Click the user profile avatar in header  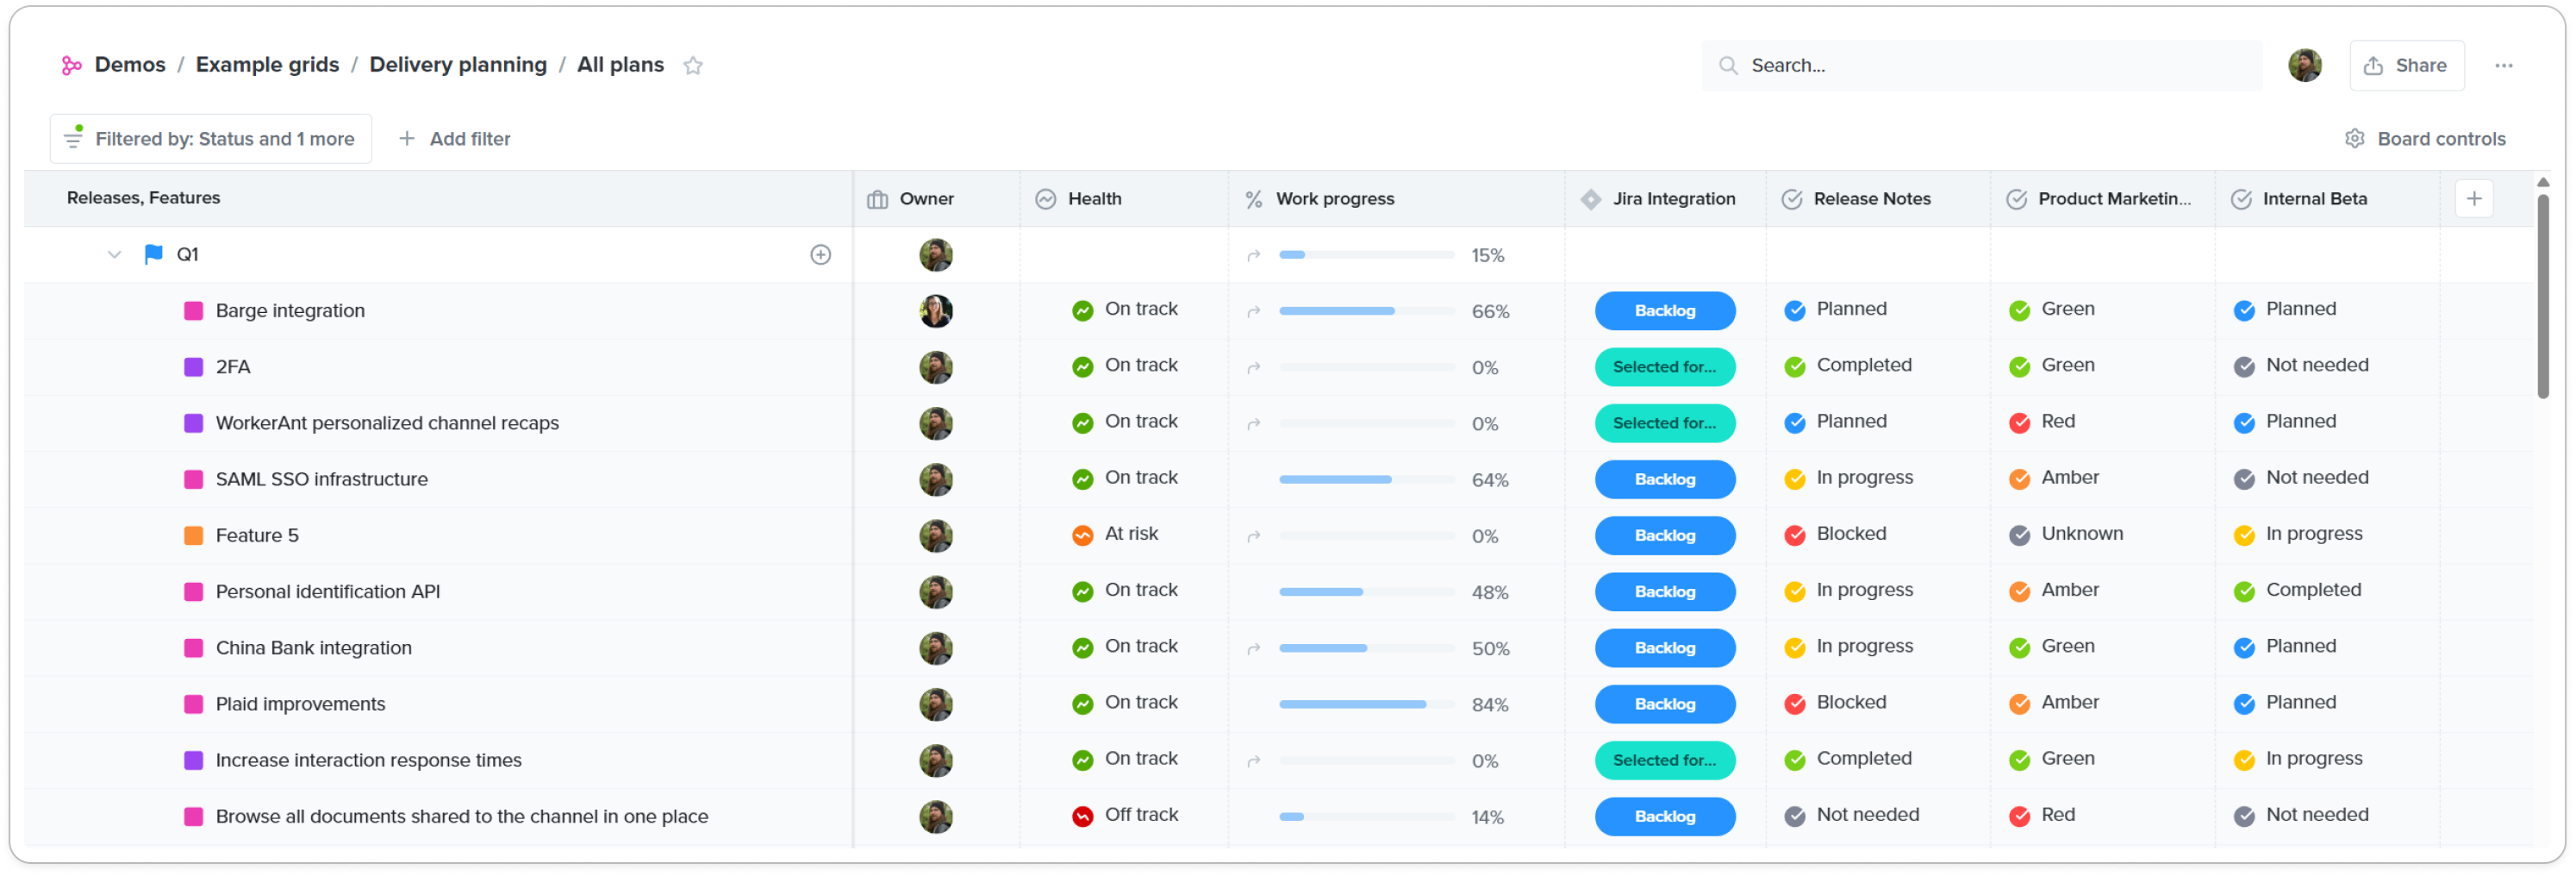[2304, 65]
